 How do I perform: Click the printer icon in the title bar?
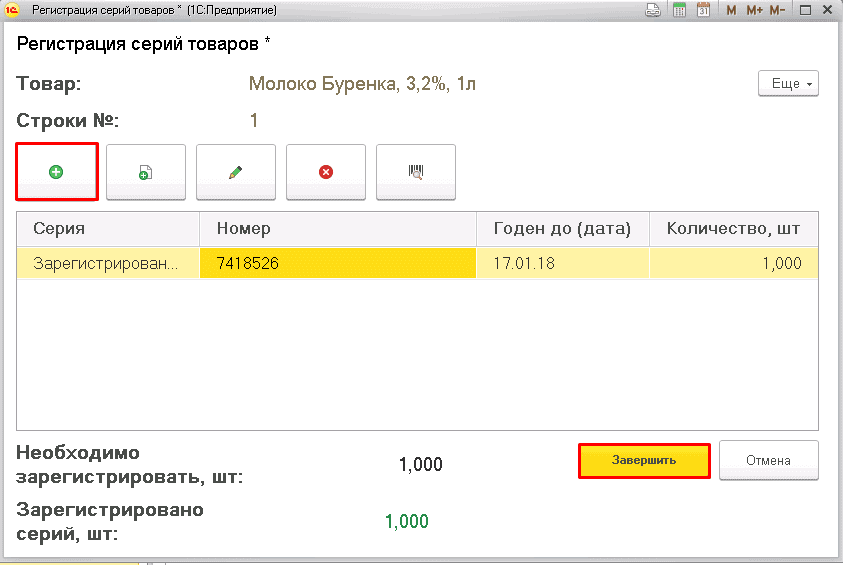tap(653, 10)
